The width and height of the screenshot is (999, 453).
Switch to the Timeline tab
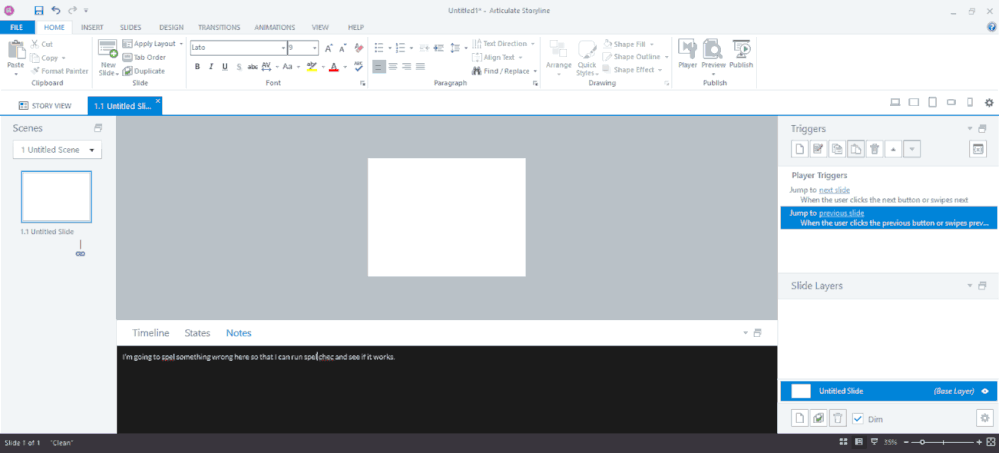(x=151, y=333)
